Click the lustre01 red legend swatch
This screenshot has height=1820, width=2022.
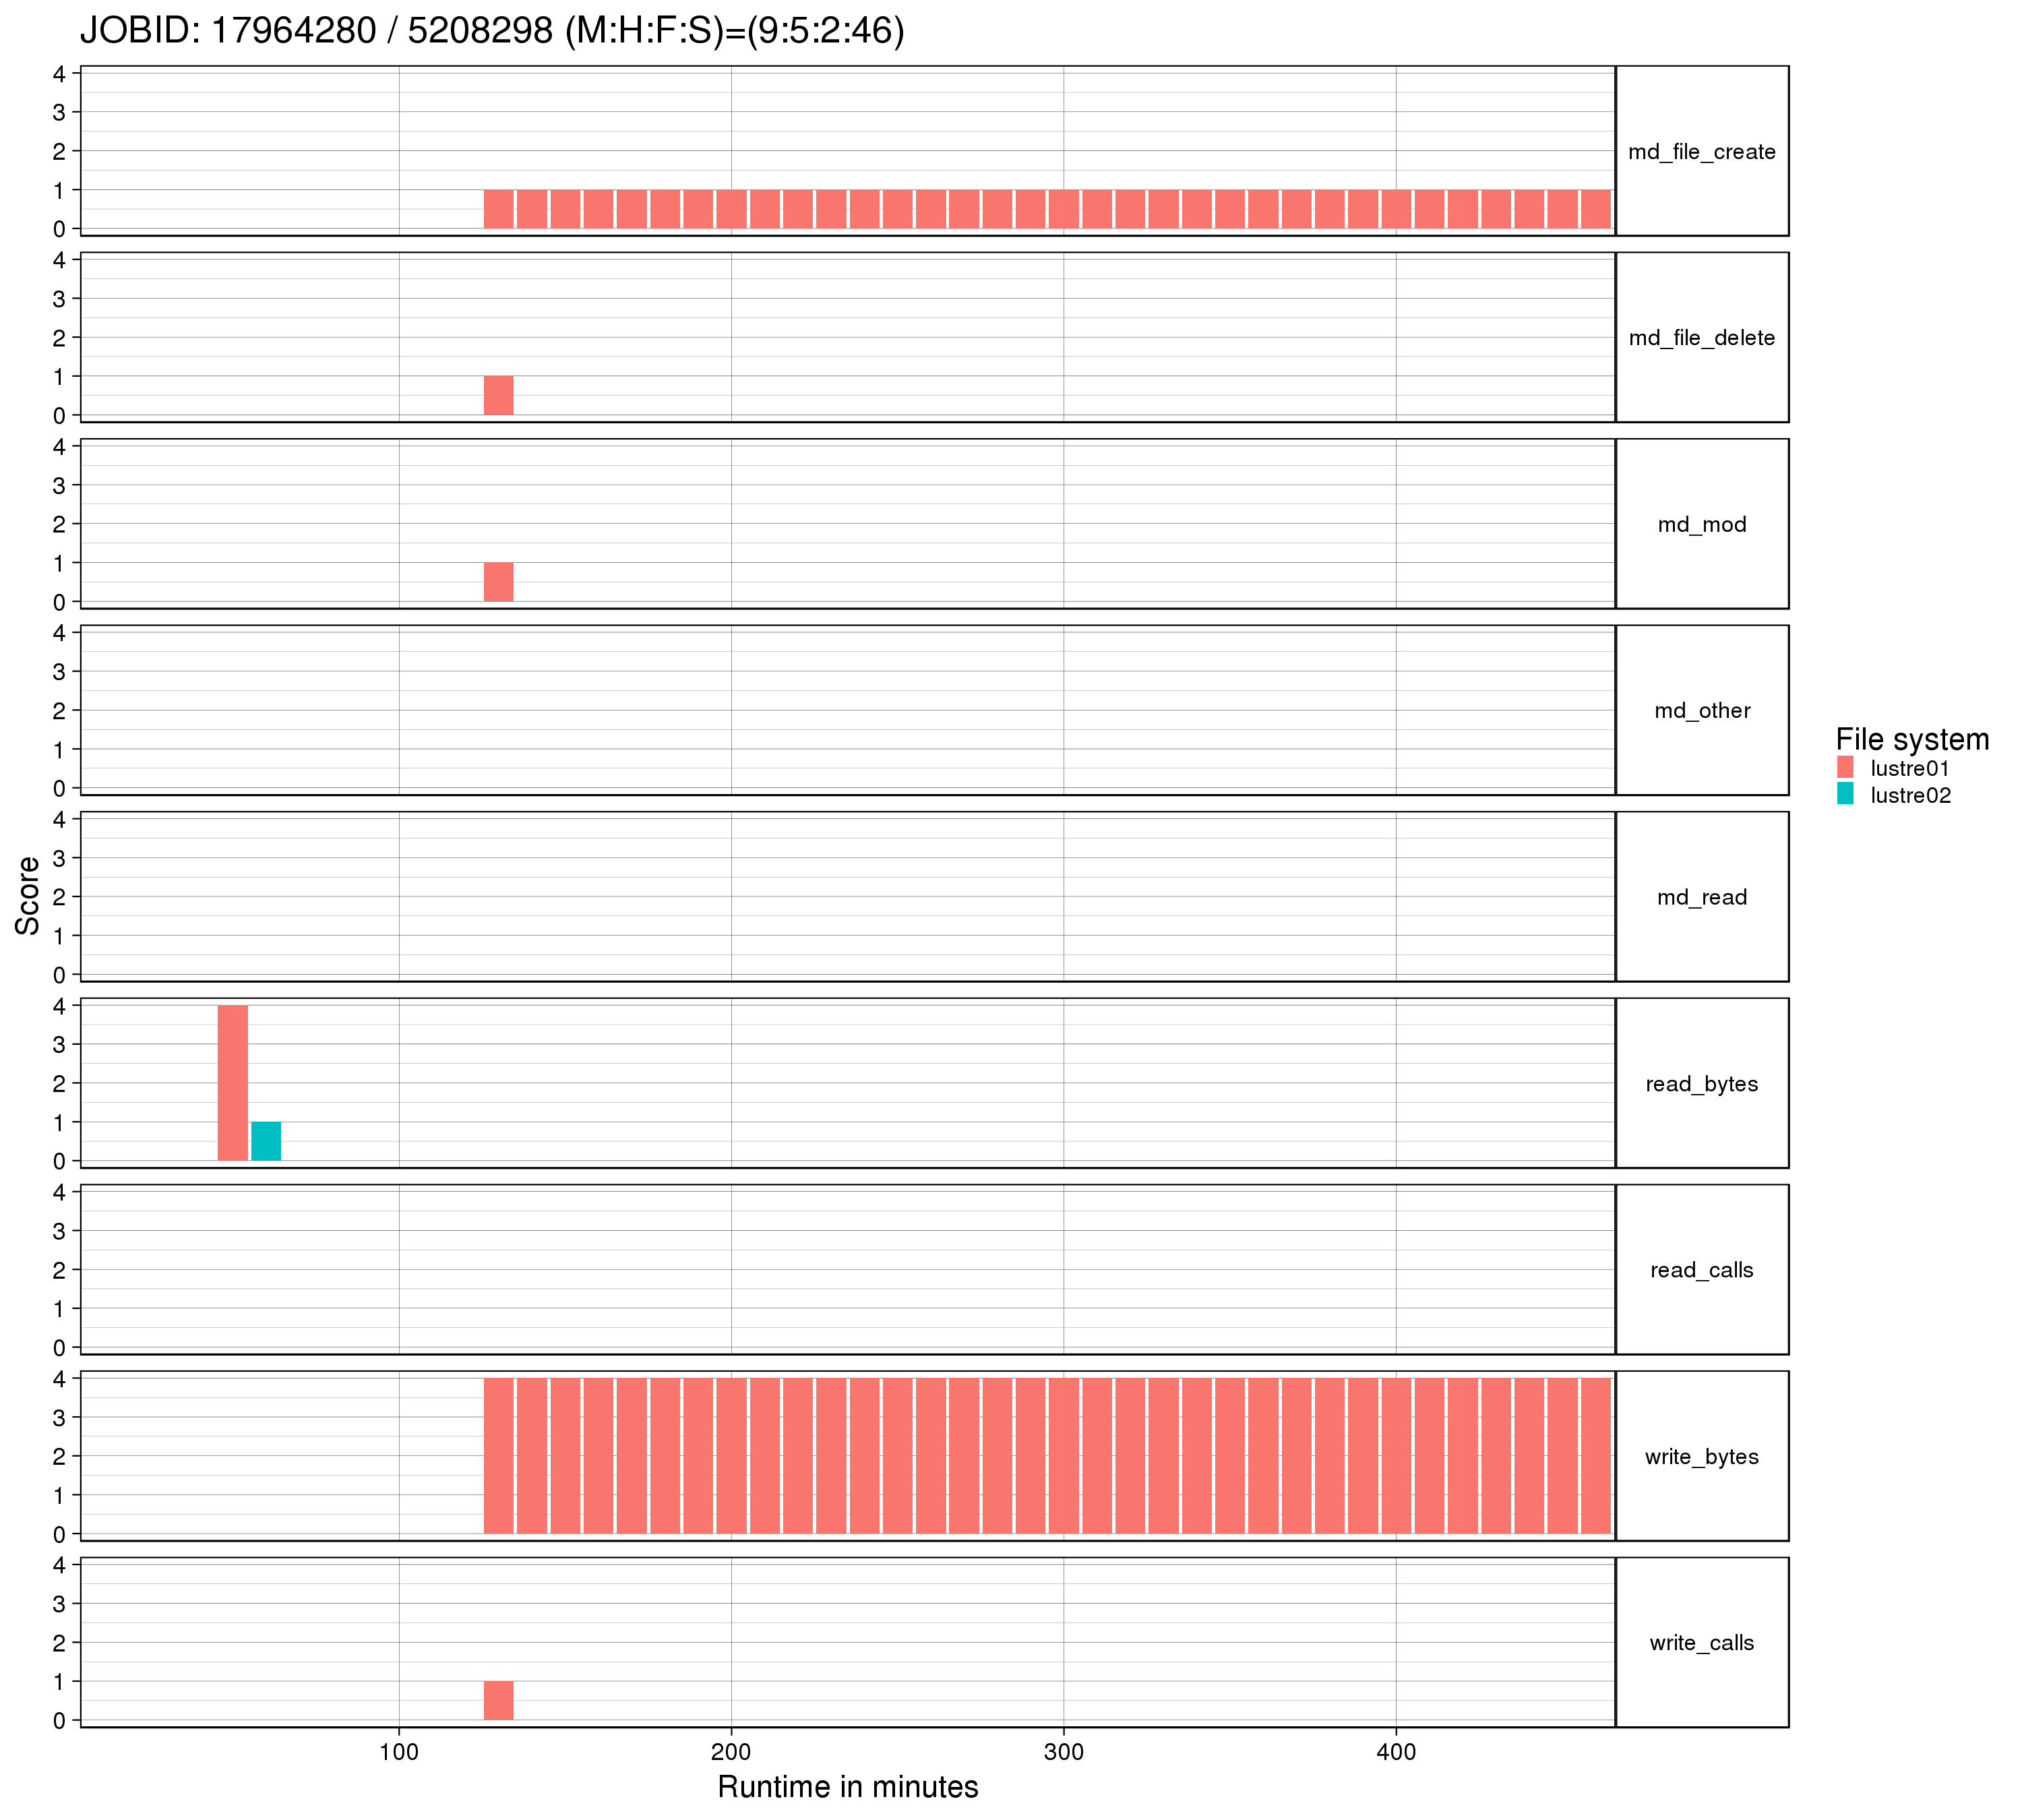click(x=1845, y=767)
